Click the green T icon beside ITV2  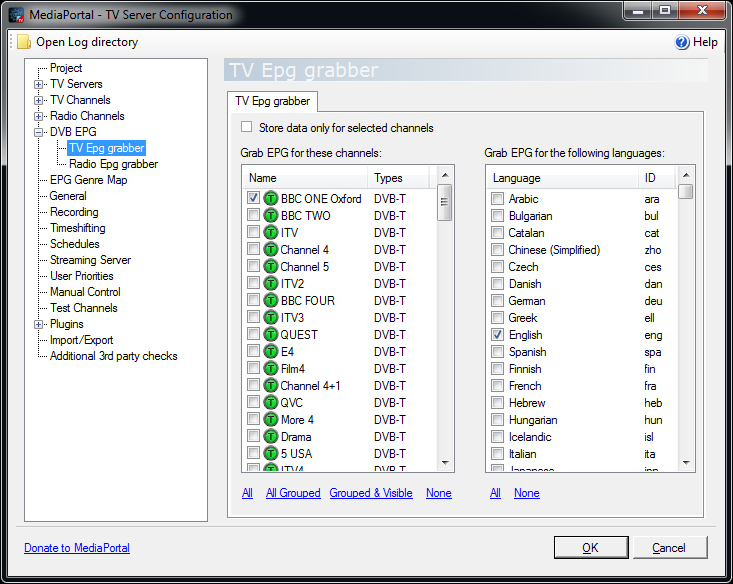[271, 283]
